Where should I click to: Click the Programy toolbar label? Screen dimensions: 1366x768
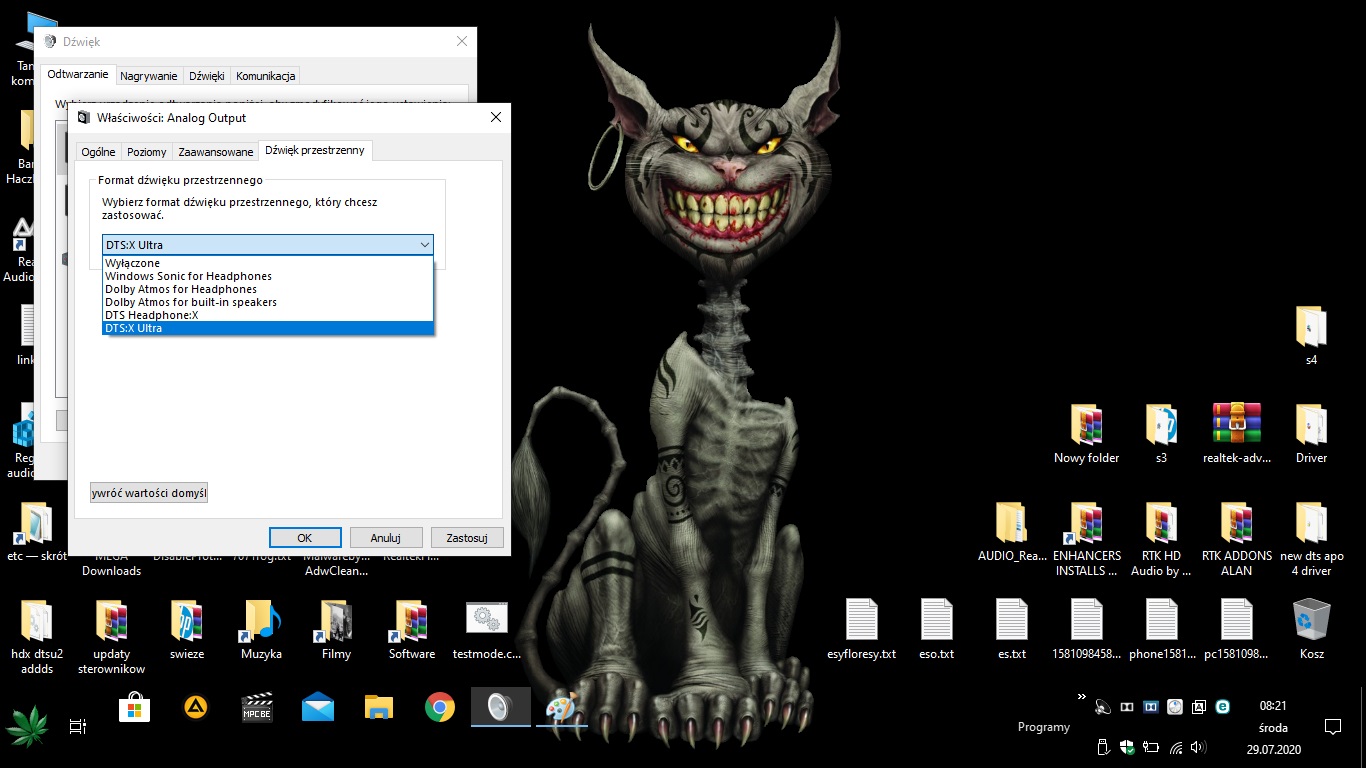click(x=1043, y=727)
